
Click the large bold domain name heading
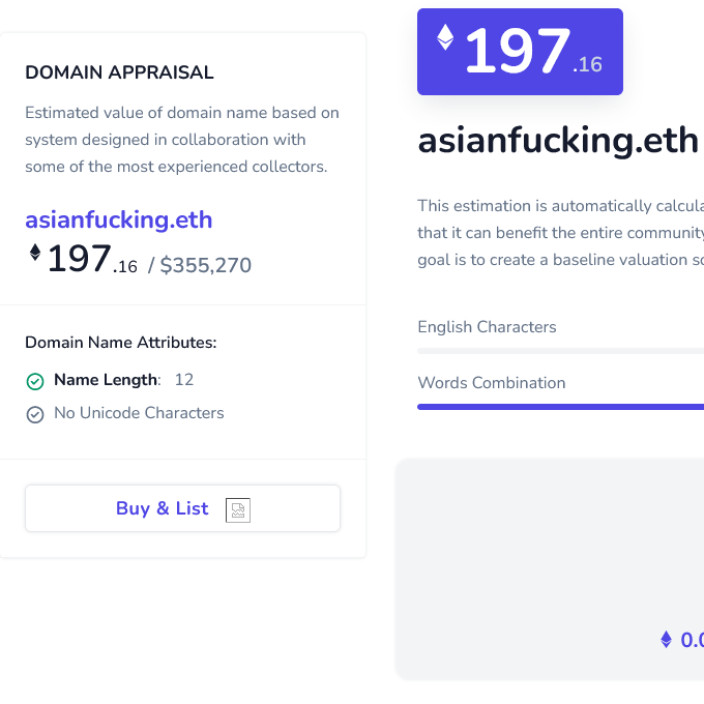[x=557, y=141]
